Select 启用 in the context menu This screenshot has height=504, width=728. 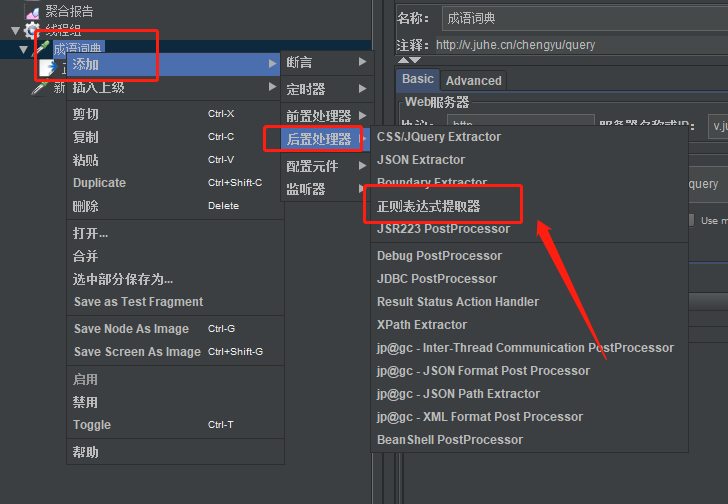(x=176, y=379)
